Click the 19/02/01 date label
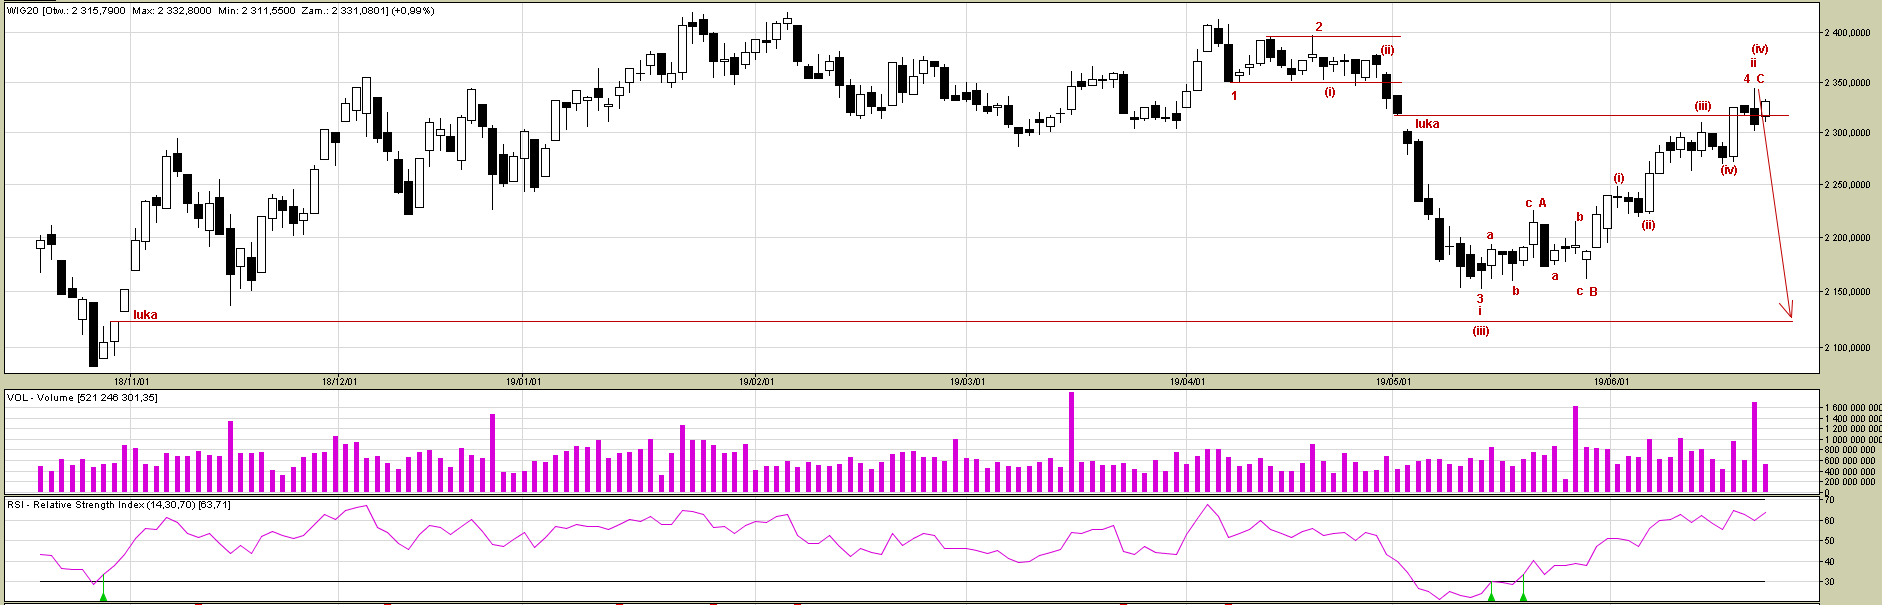 pos(756,381)
